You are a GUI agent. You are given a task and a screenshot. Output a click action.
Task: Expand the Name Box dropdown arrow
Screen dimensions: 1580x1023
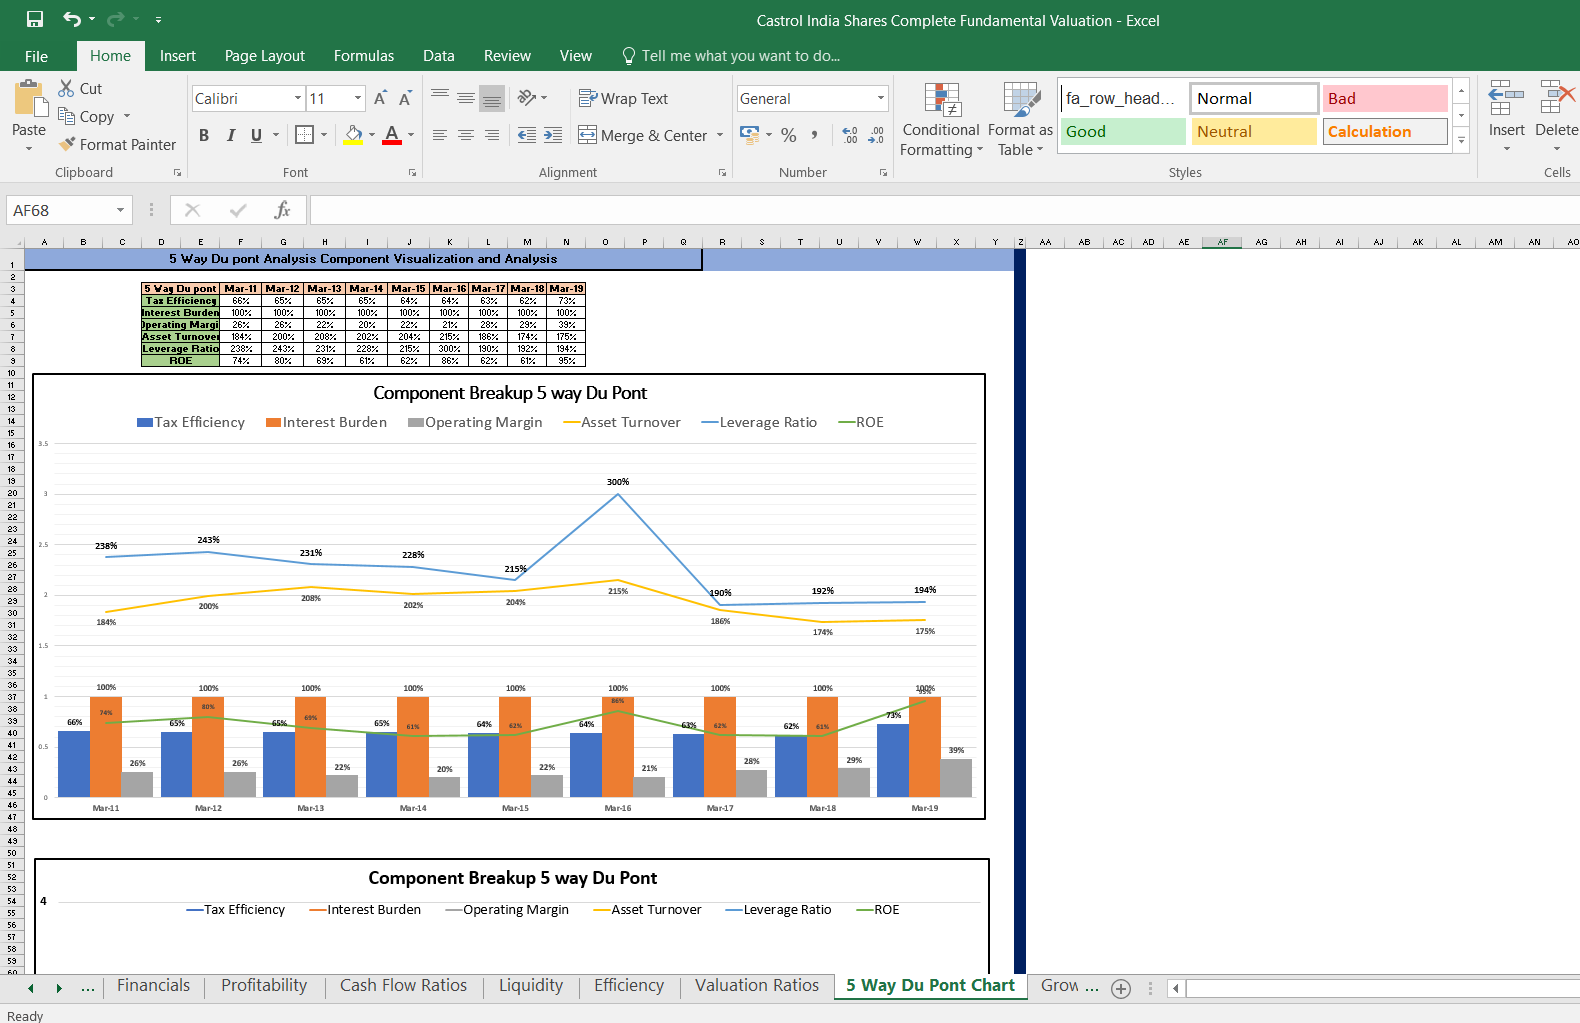click(120, 210)
